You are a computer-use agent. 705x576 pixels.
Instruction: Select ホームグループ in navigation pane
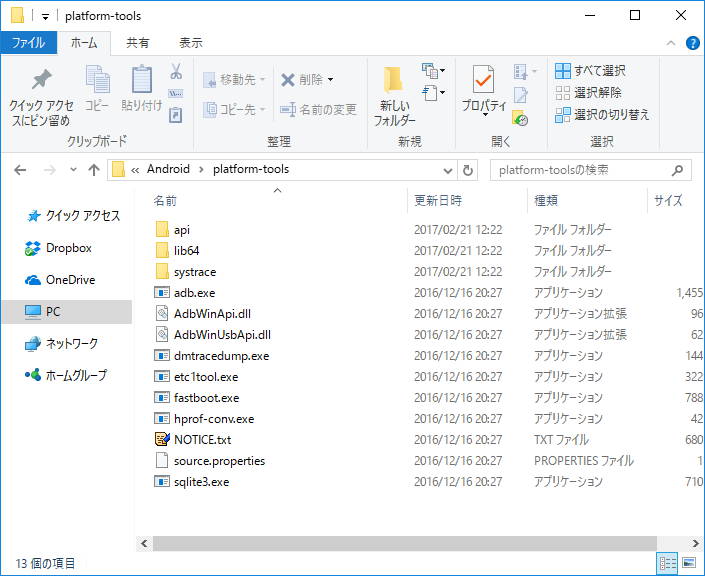[67, 375]
